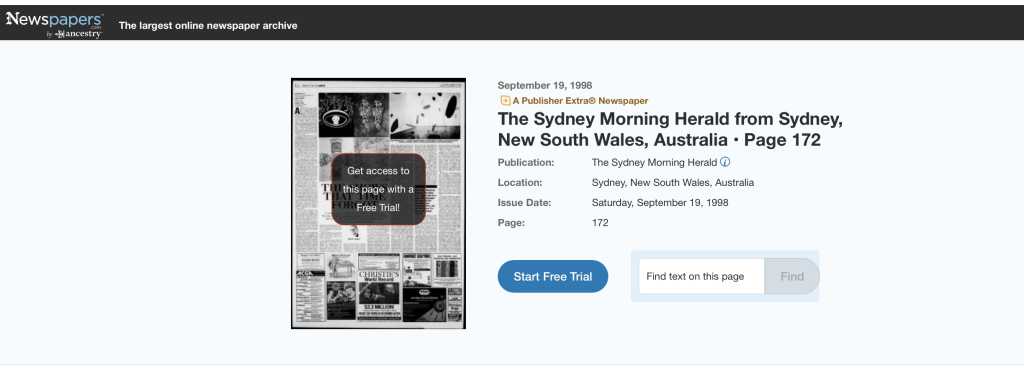This screenshot has height=371, width=1024.
Task: Click the Newspapers.com logo
Action: tap(55, 24)
